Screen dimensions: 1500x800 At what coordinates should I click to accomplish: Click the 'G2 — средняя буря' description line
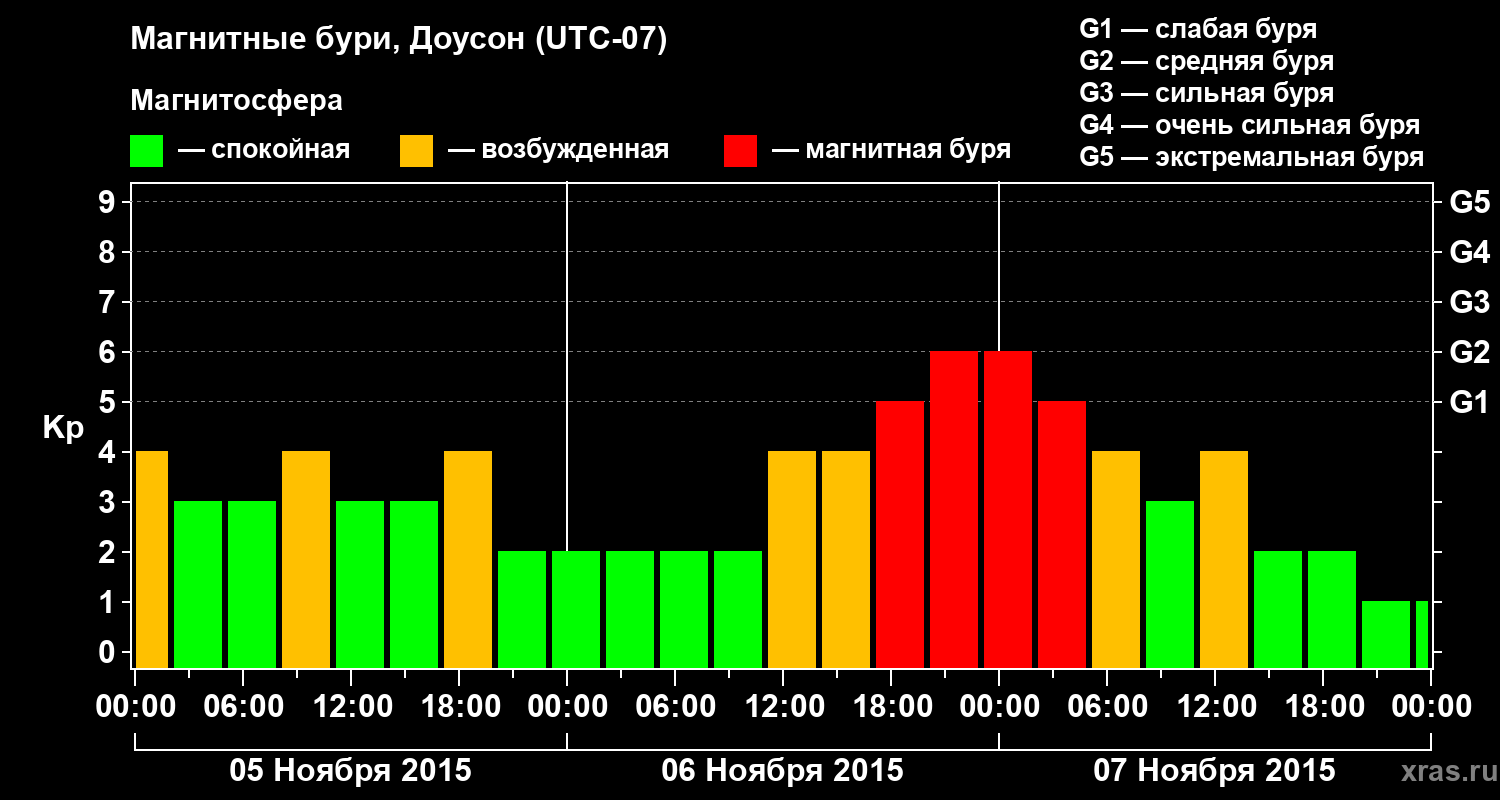[x=1206, y=61]
